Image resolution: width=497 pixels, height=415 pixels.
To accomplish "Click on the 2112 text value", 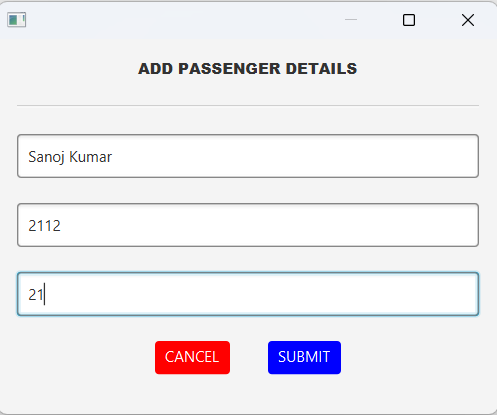I will pyautogui.click(x=45, y=226).
